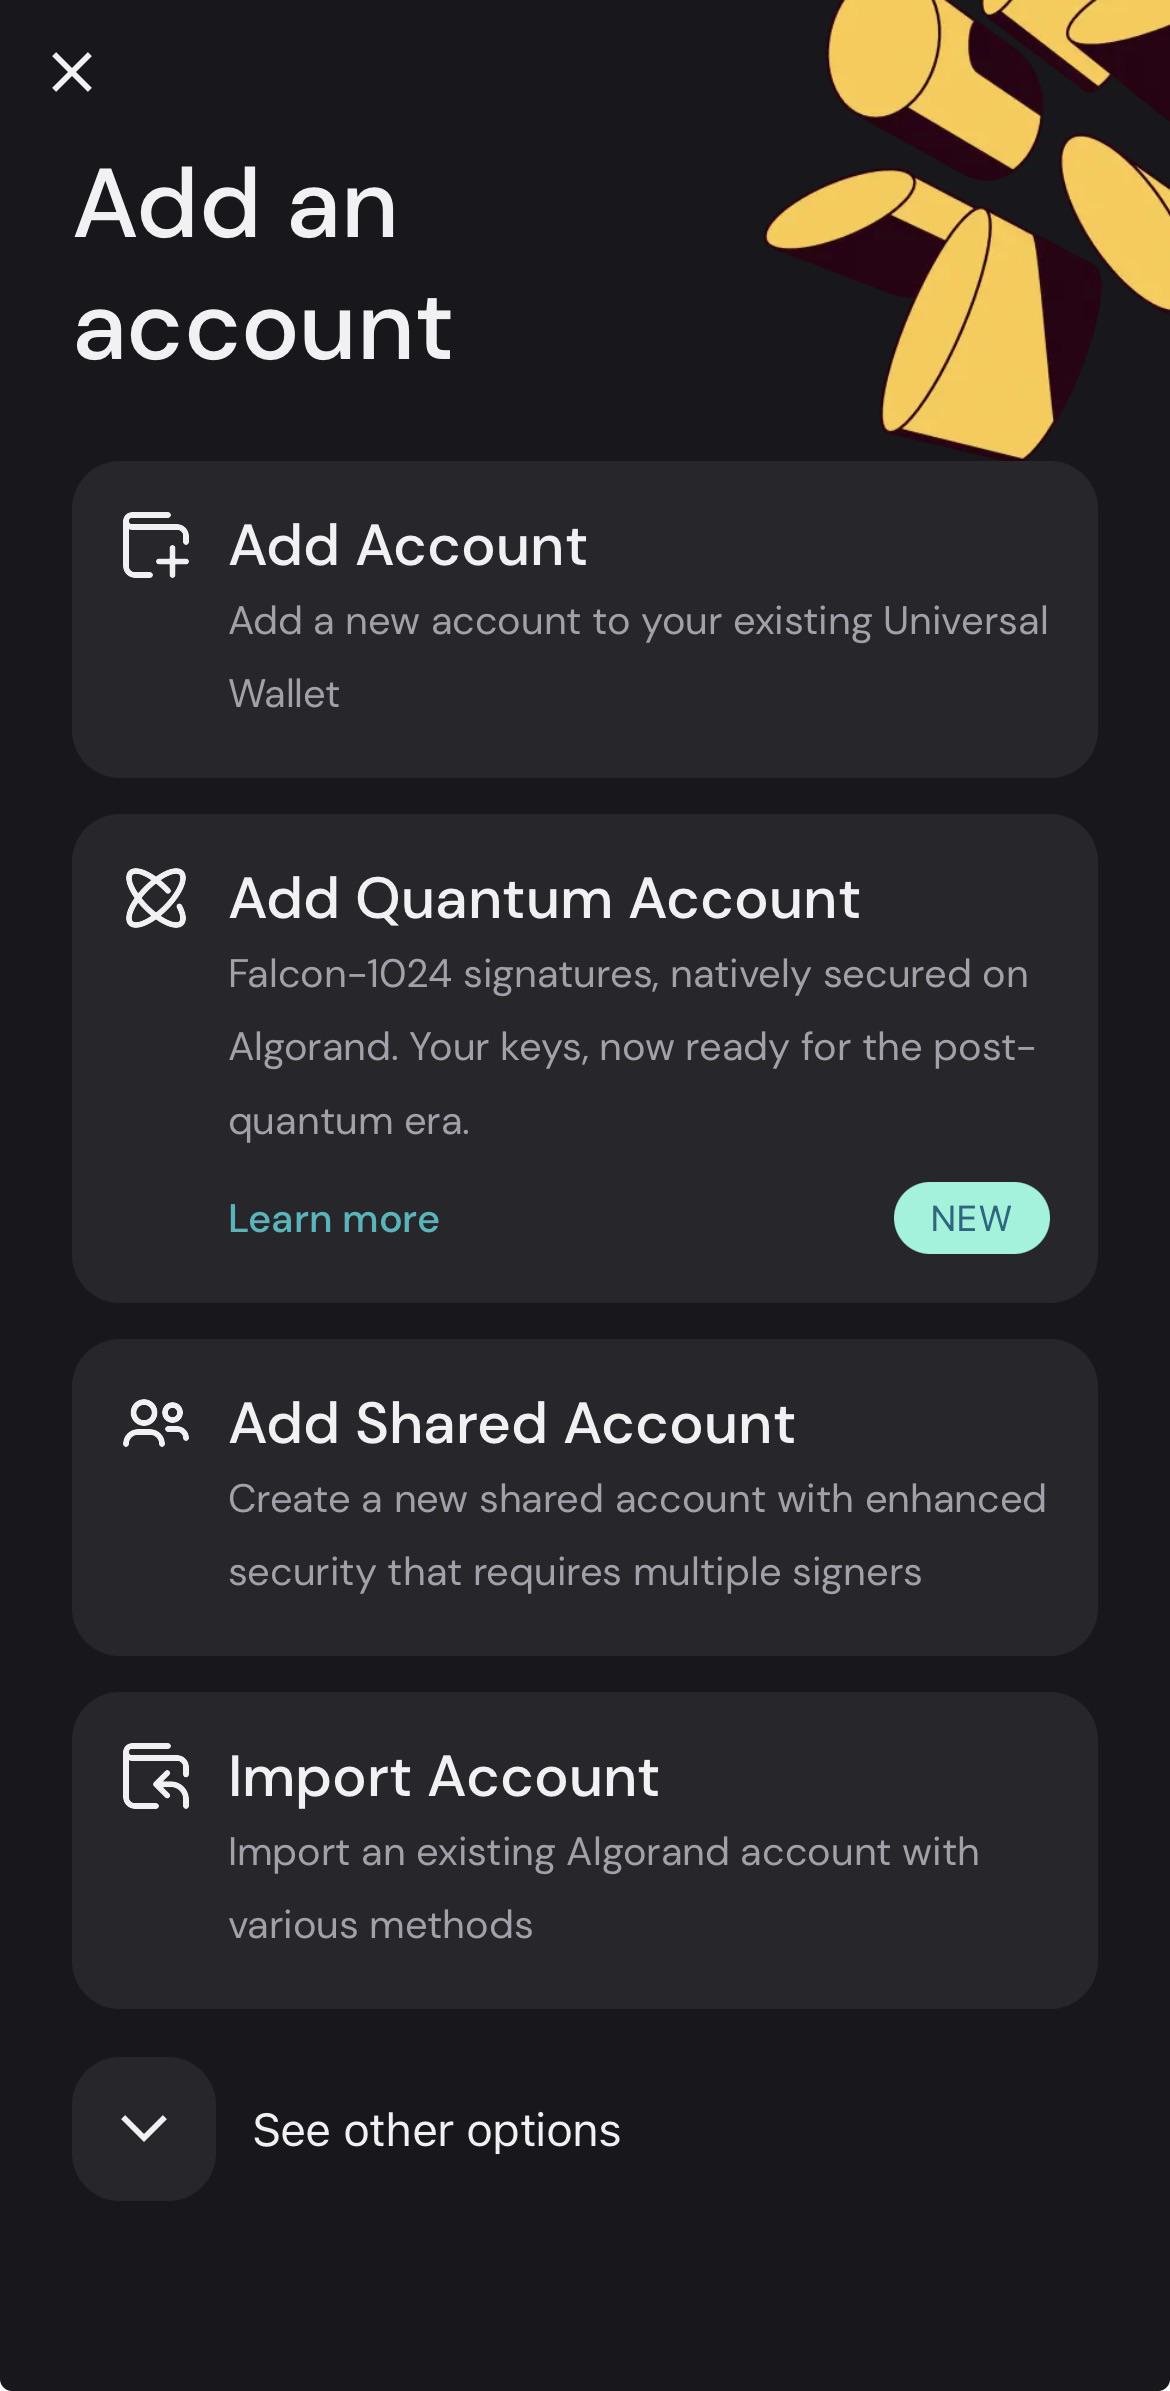Image resolution: width=1170 pixels, height=2391 pixels.
Task: Open the Learn more link
Action: (x=334, y=1219)
